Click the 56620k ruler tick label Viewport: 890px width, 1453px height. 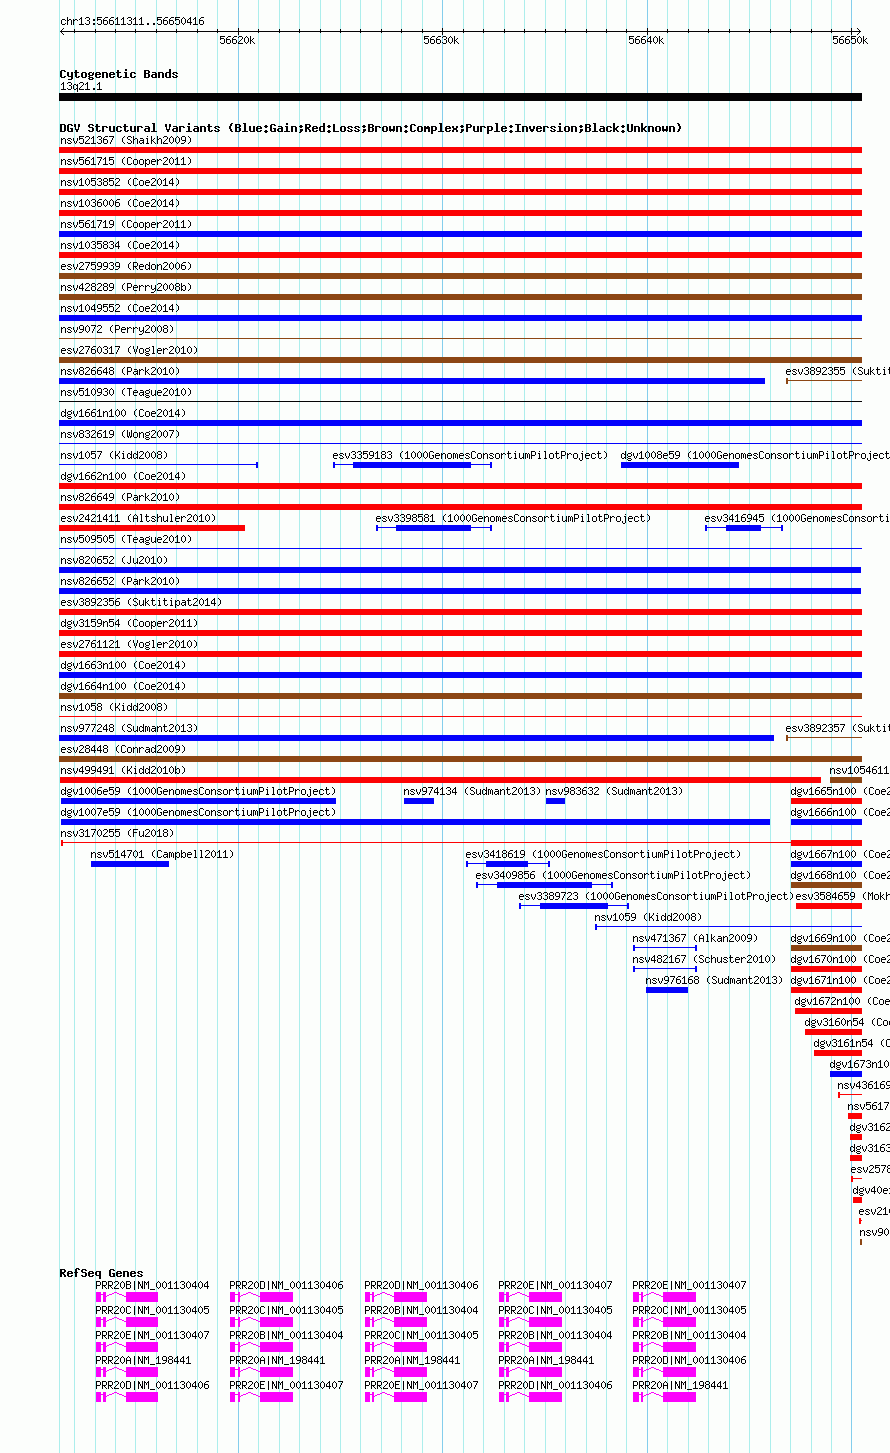pyautogui.click(x=237, y=40)
